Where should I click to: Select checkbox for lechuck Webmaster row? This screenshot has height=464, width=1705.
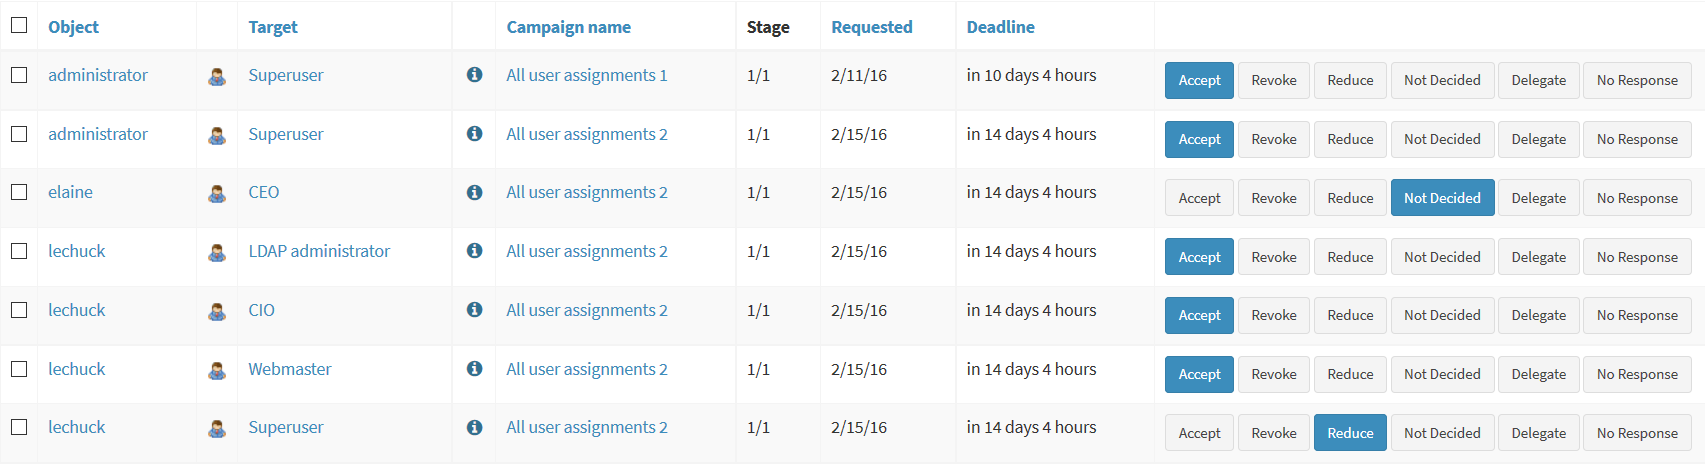19,368
